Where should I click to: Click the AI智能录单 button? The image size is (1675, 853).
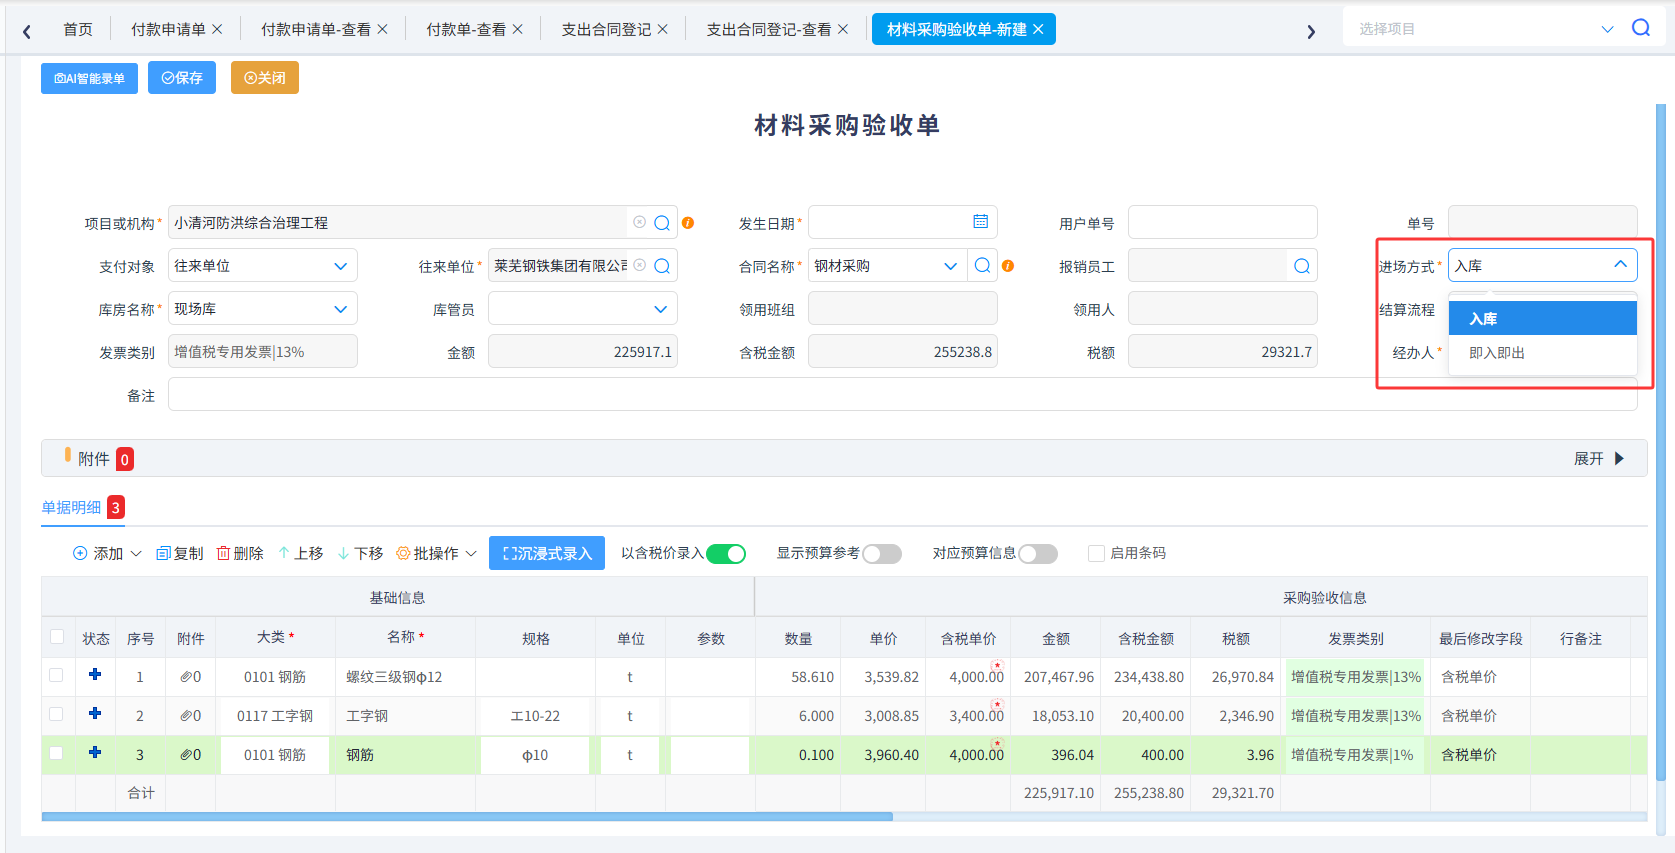tap(90, 78)
